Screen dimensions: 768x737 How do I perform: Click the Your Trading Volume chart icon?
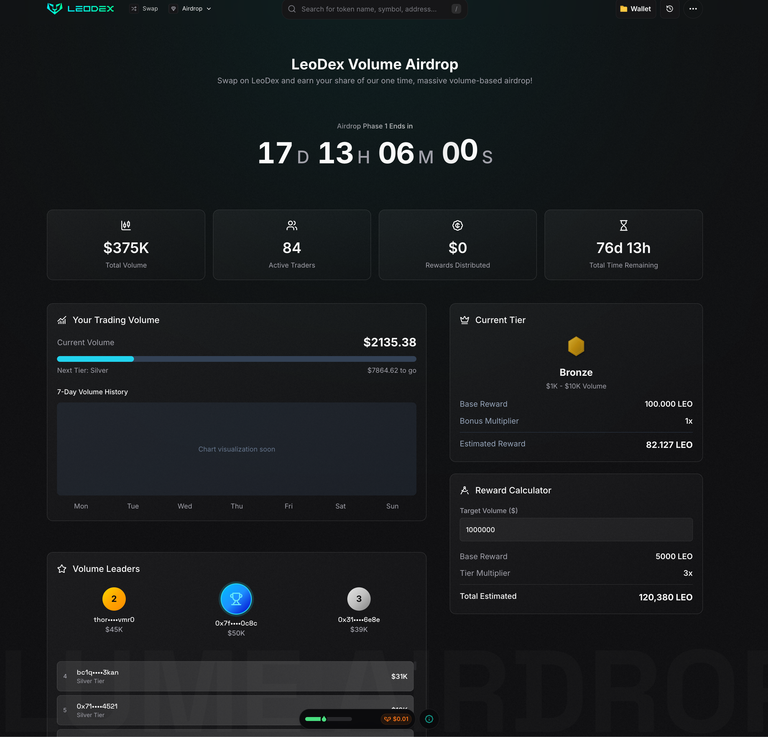coord(62,320)
